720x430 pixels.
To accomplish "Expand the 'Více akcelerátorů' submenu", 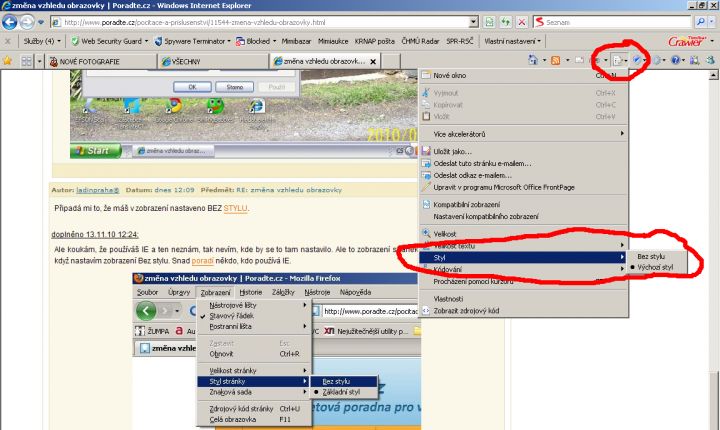I will click(523, 134).
